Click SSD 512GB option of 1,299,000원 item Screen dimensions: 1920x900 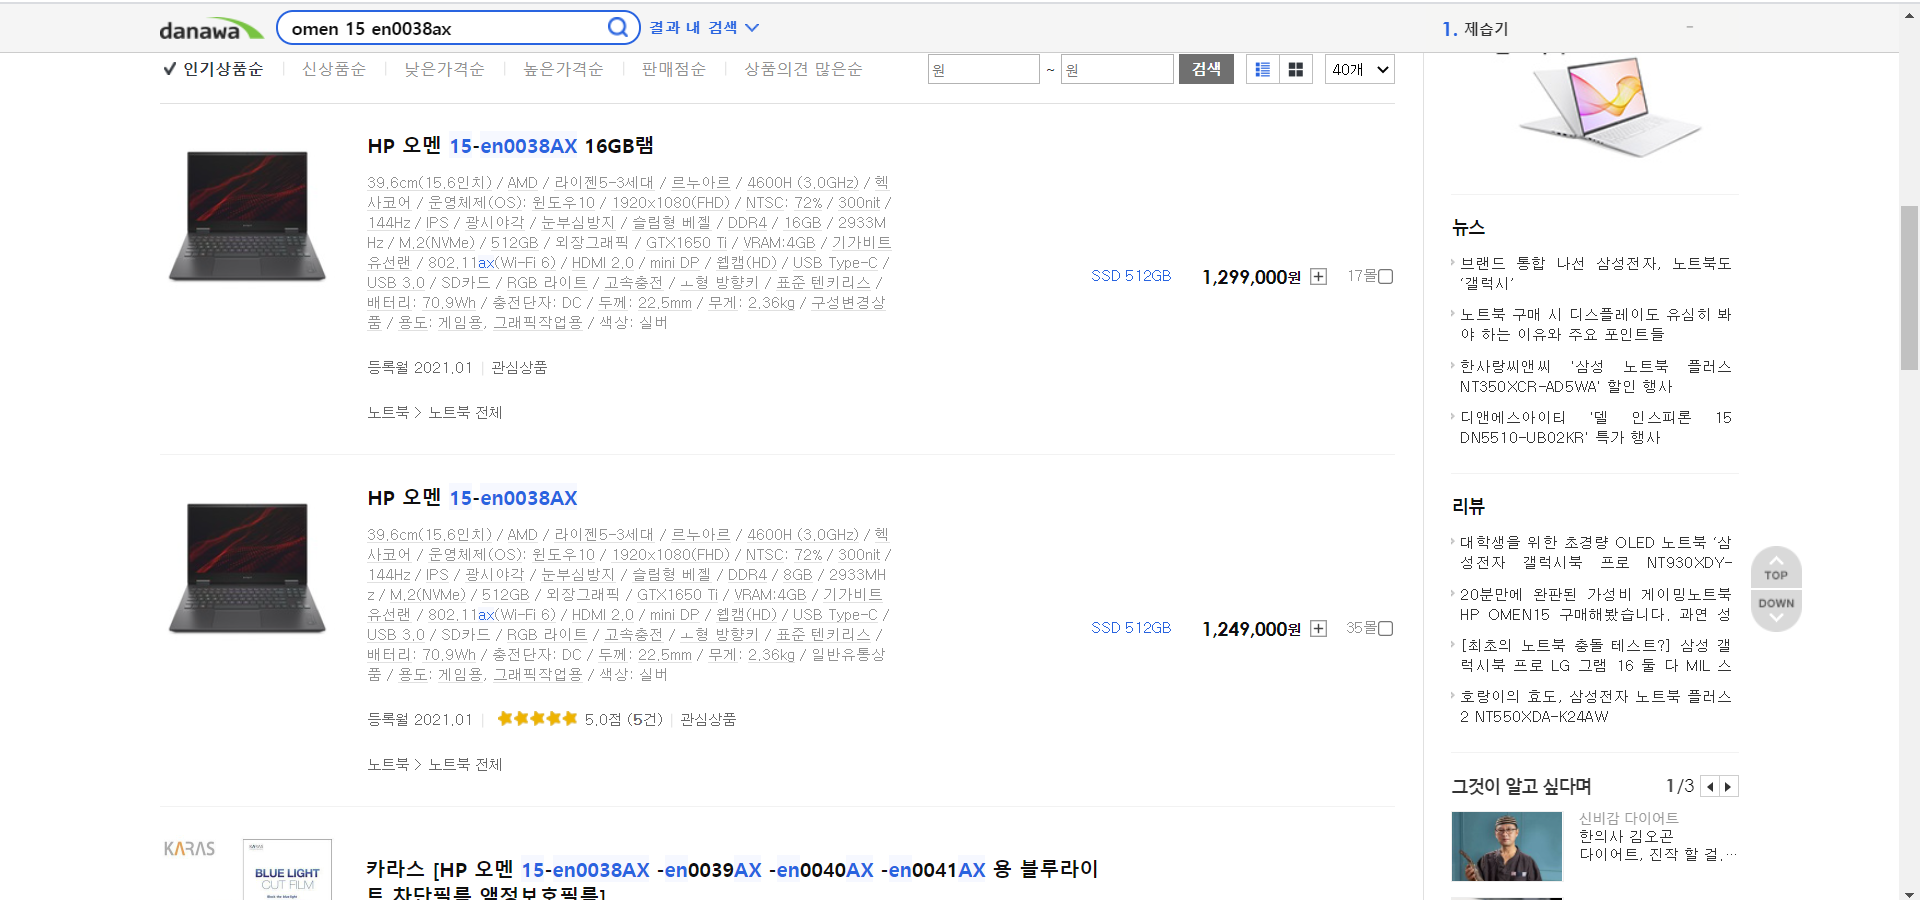tap(1131, 276)
